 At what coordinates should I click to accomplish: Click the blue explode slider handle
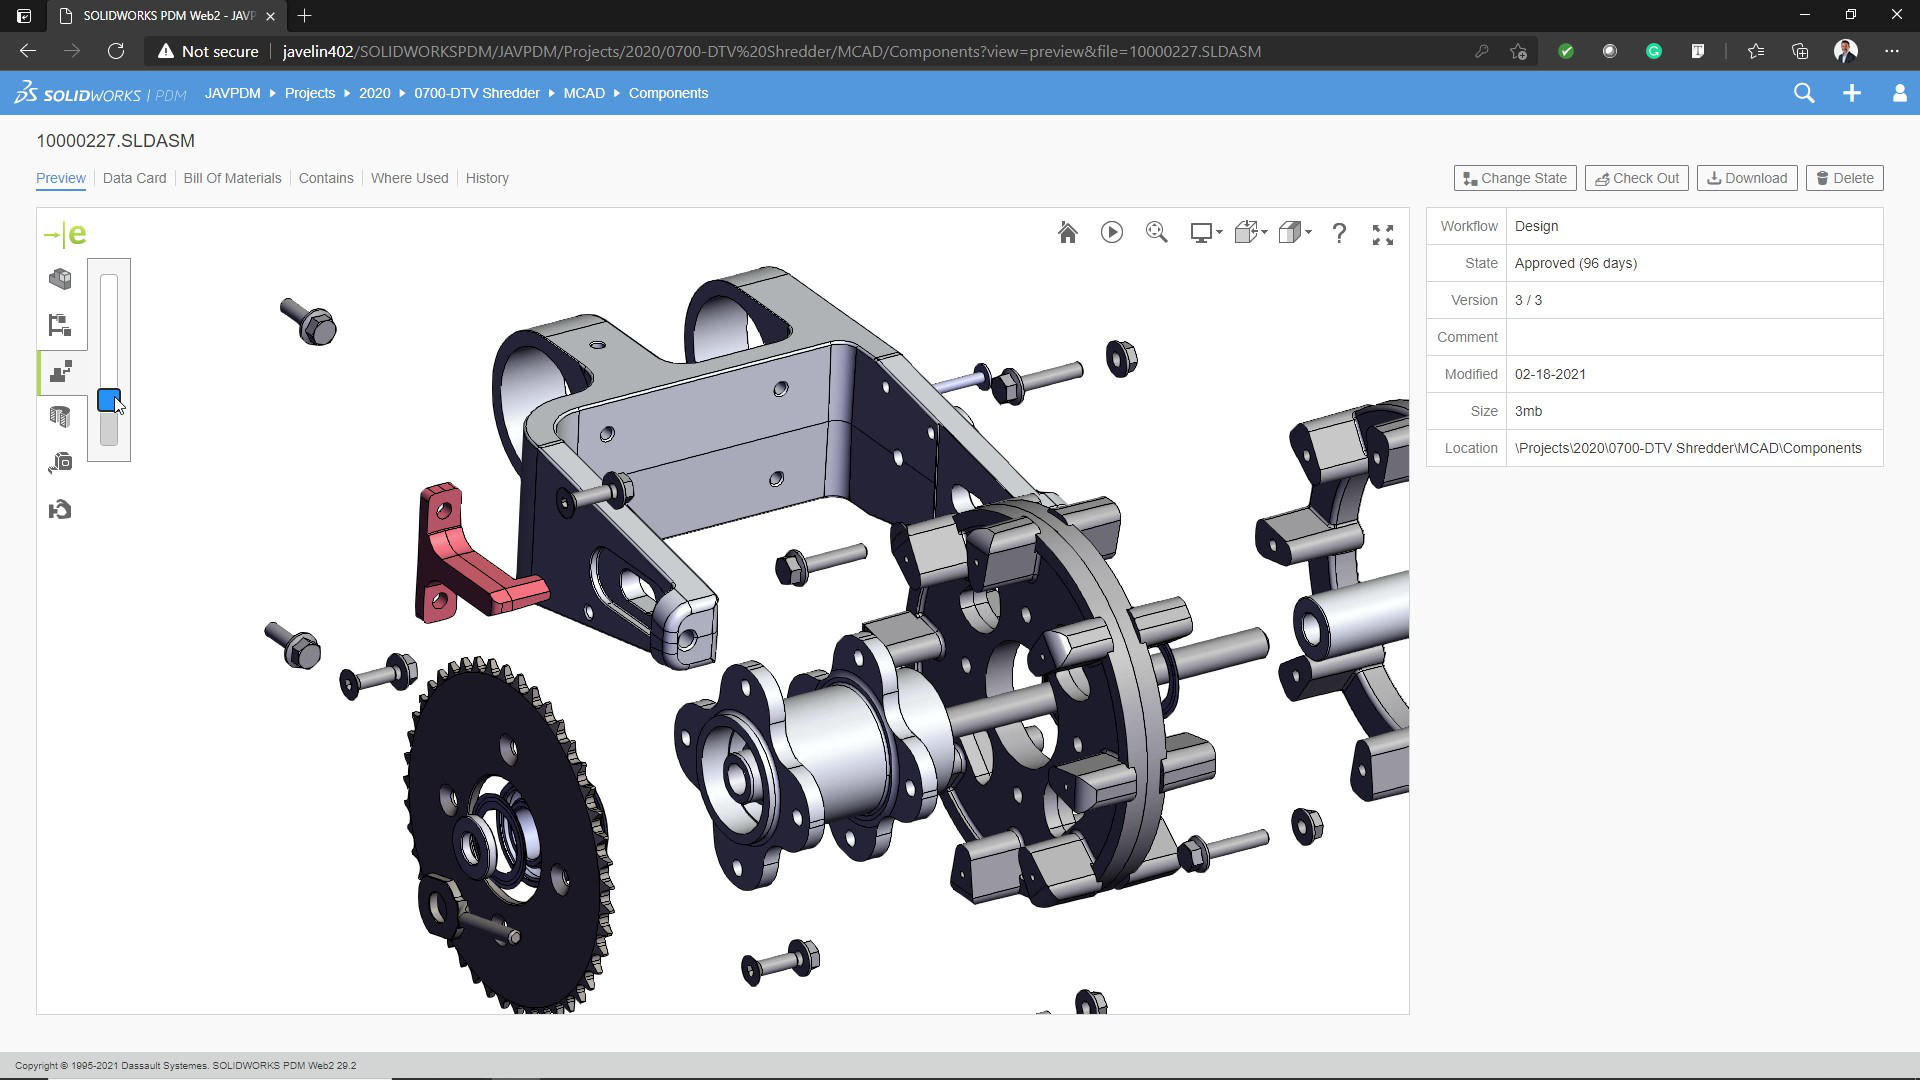[109, 400]
